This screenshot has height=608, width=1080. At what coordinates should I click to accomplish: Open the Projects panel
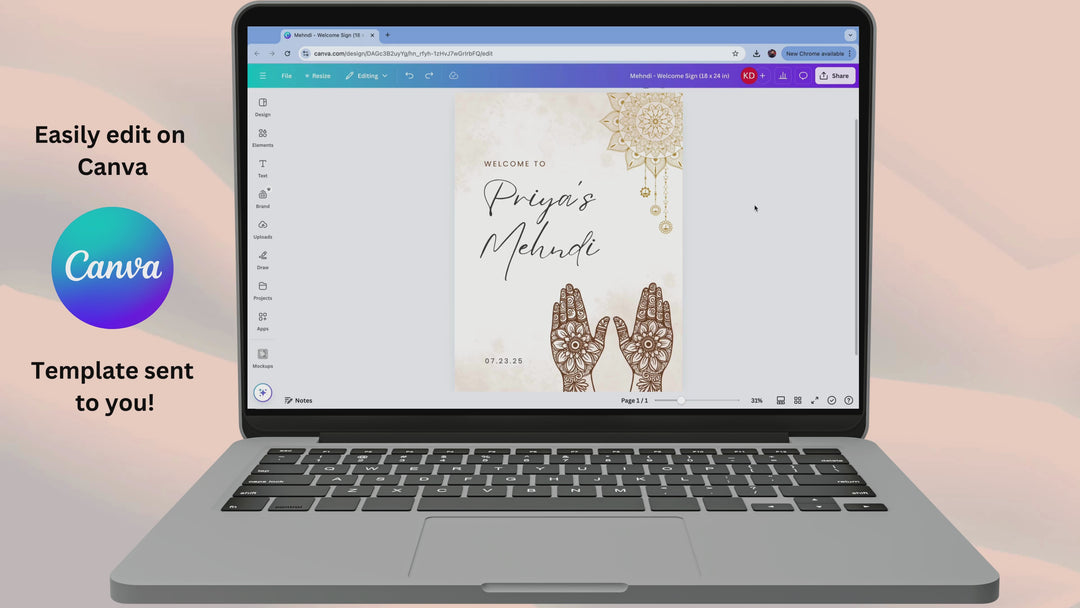click(x=262, y=291)
